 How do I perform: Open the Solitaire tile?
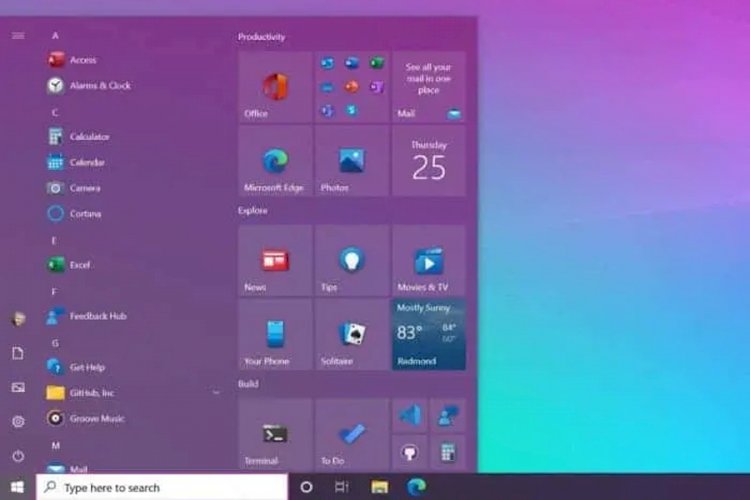pyautogui.click(x=352, y=334)
